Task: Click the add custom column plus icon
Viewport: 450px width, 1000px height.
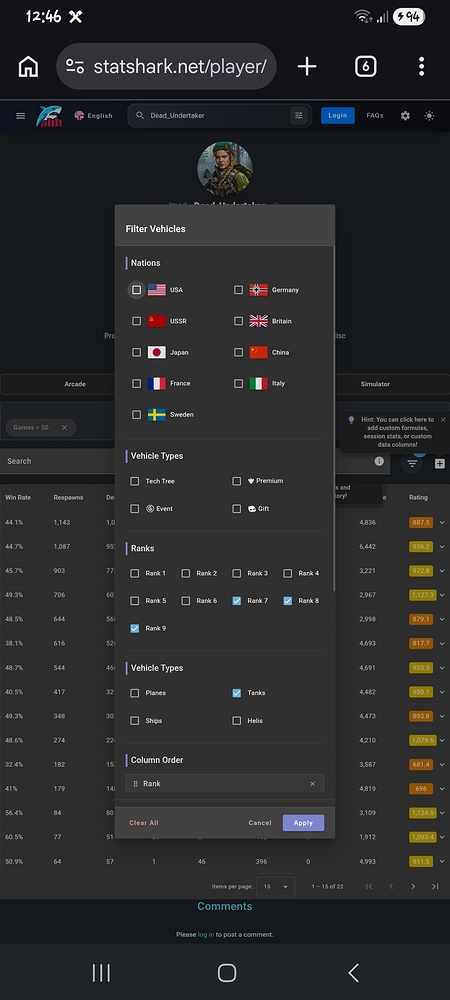Action: point(440,464)
